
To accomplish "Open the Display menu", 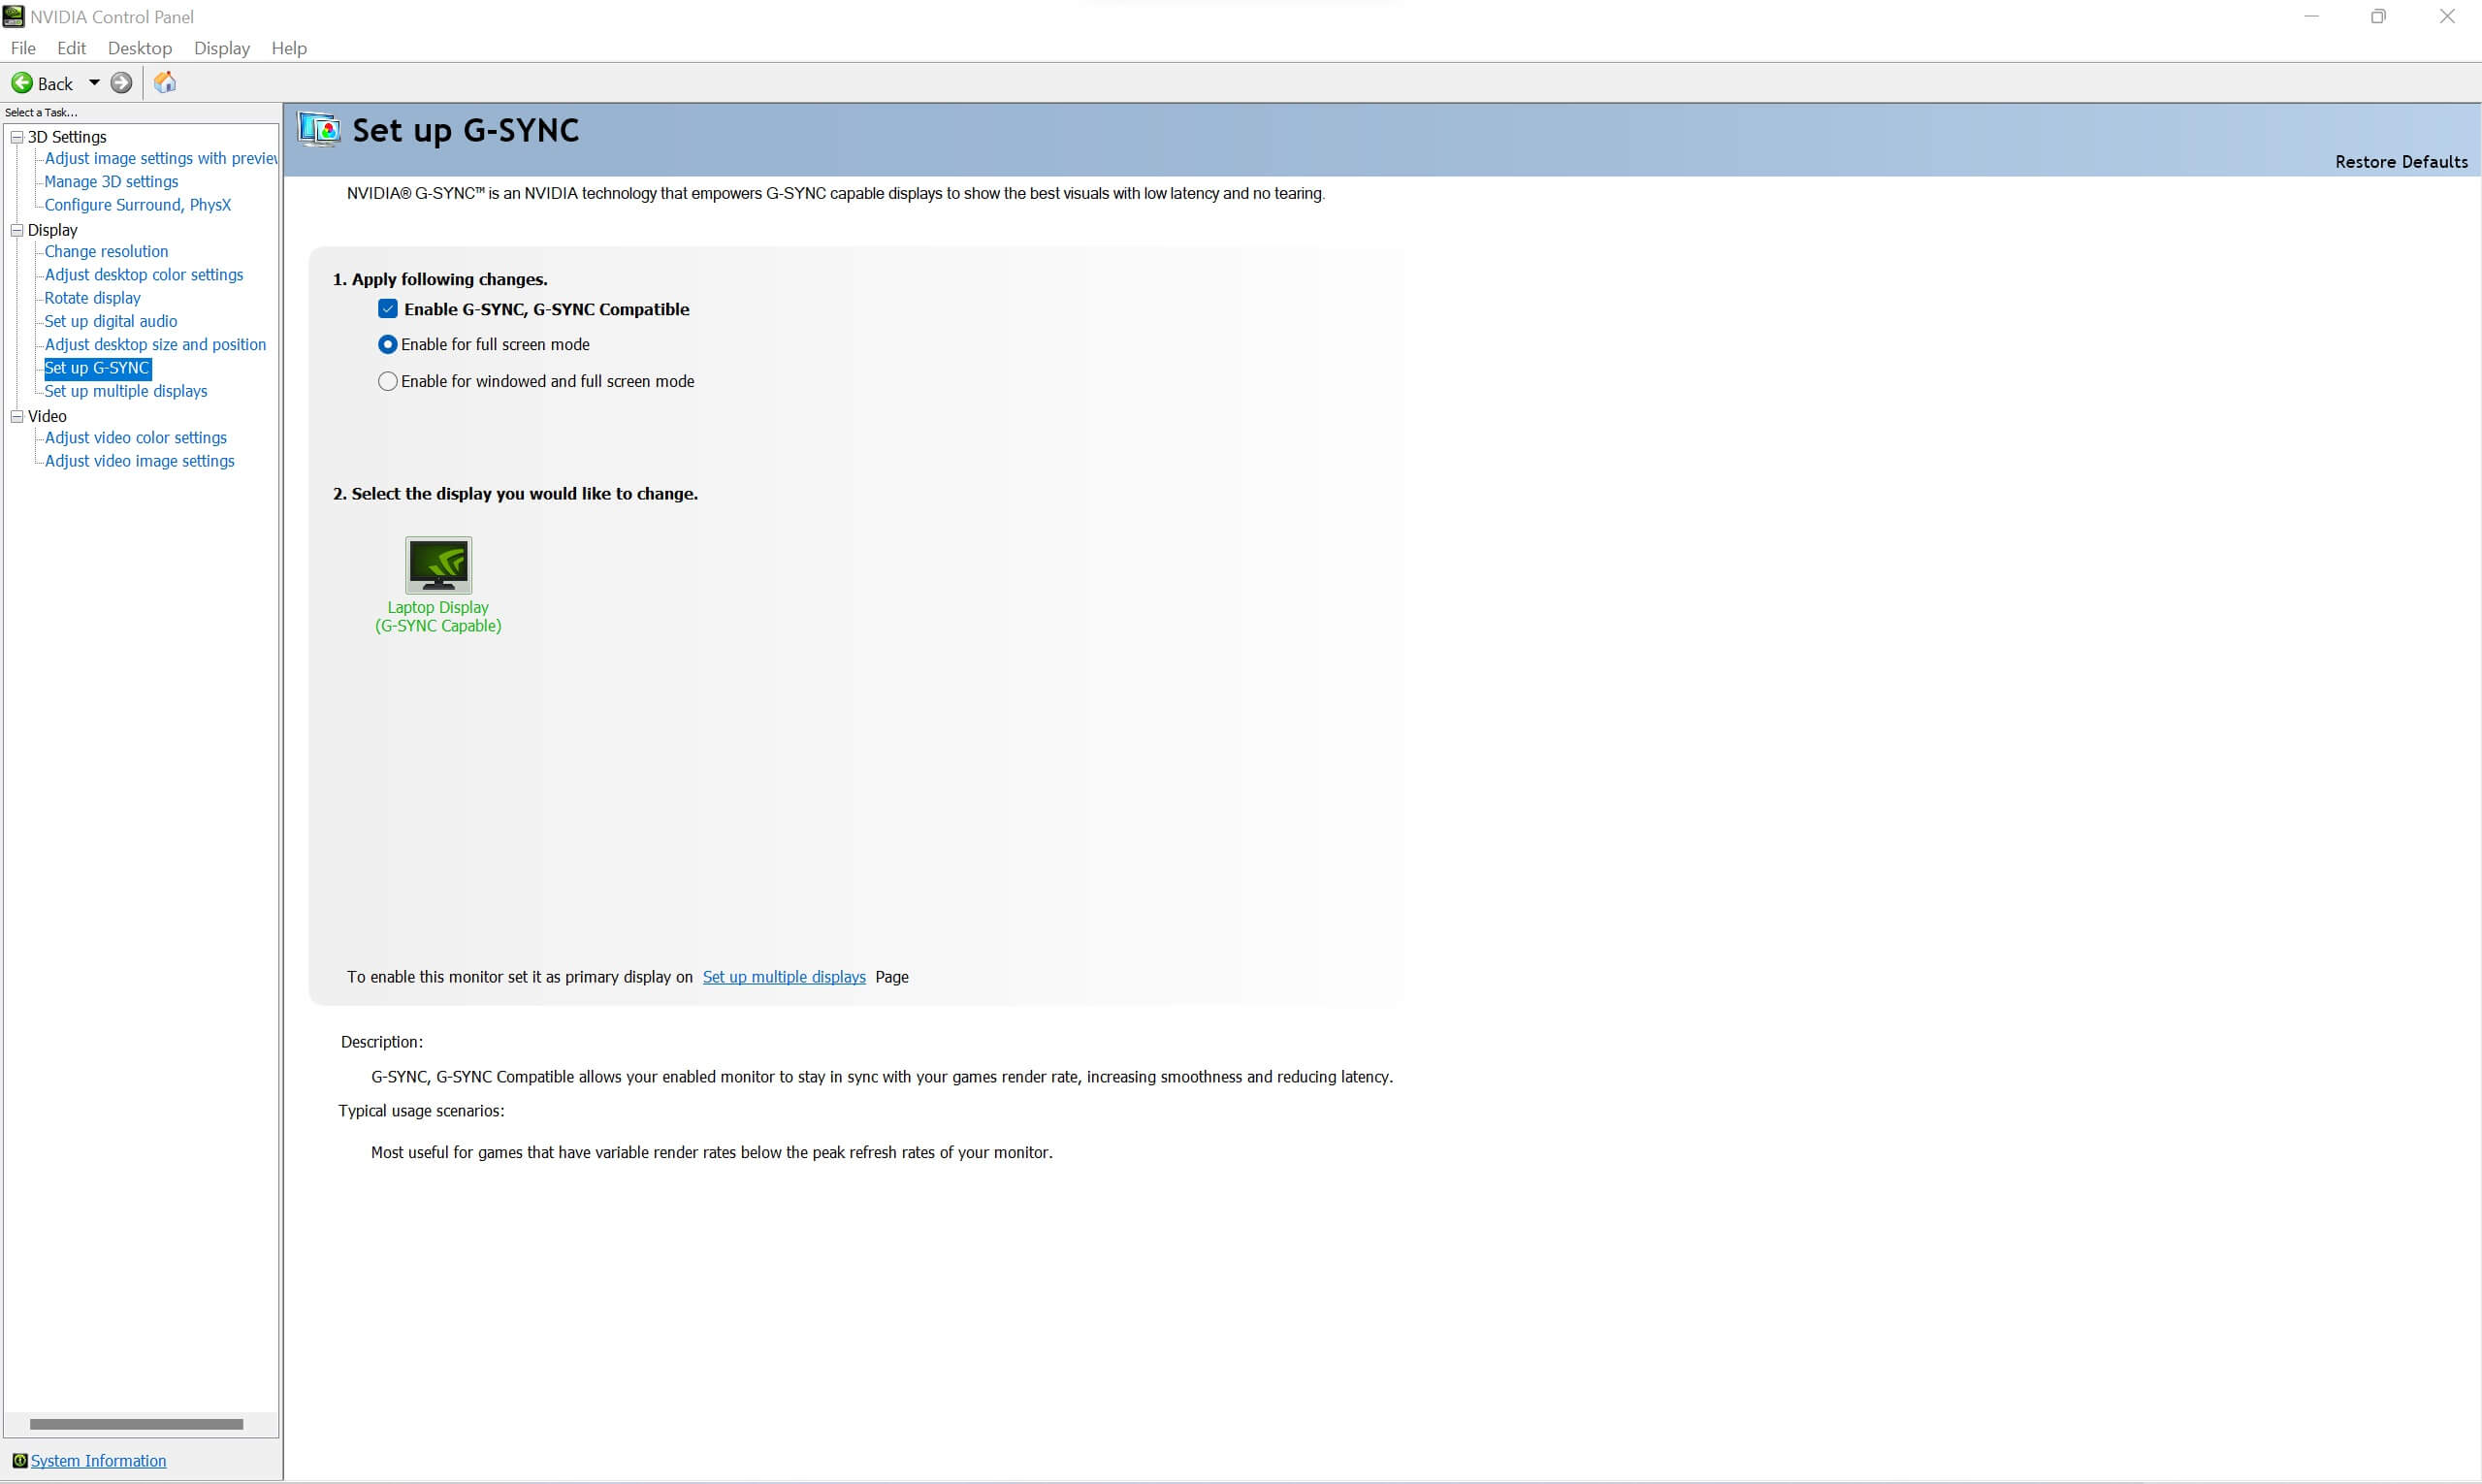I will (x=222, y=48).
